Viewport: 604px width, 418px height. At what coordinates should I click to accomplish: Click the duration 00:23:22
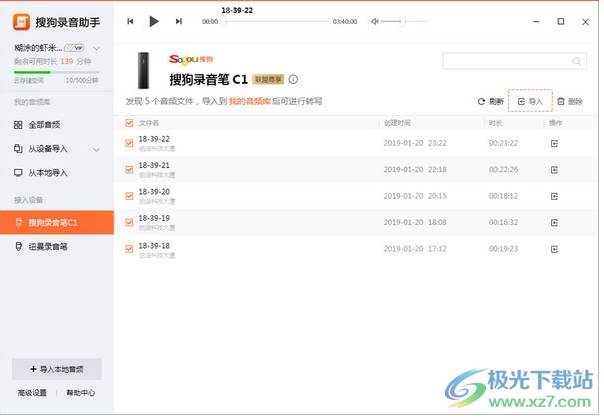pos(503,143)
